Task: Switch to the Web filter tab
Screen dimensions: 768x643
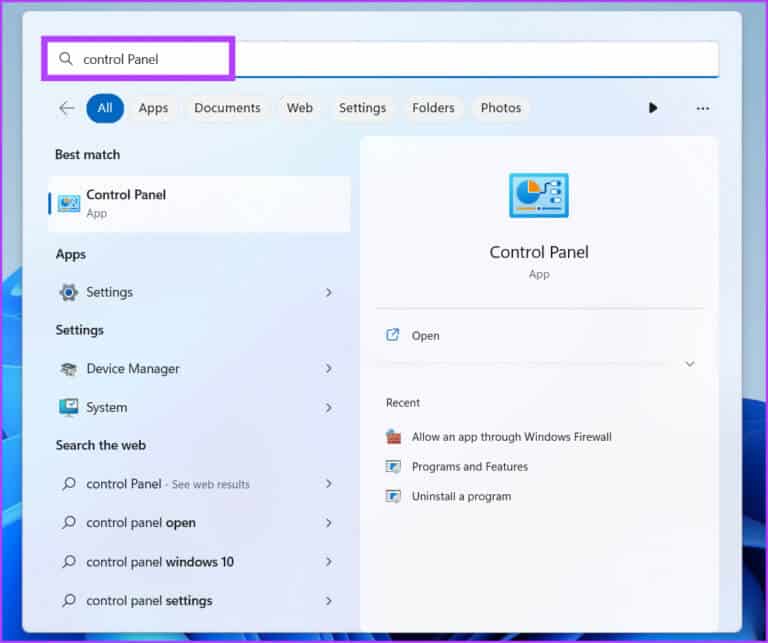Action: click(300, 108)
